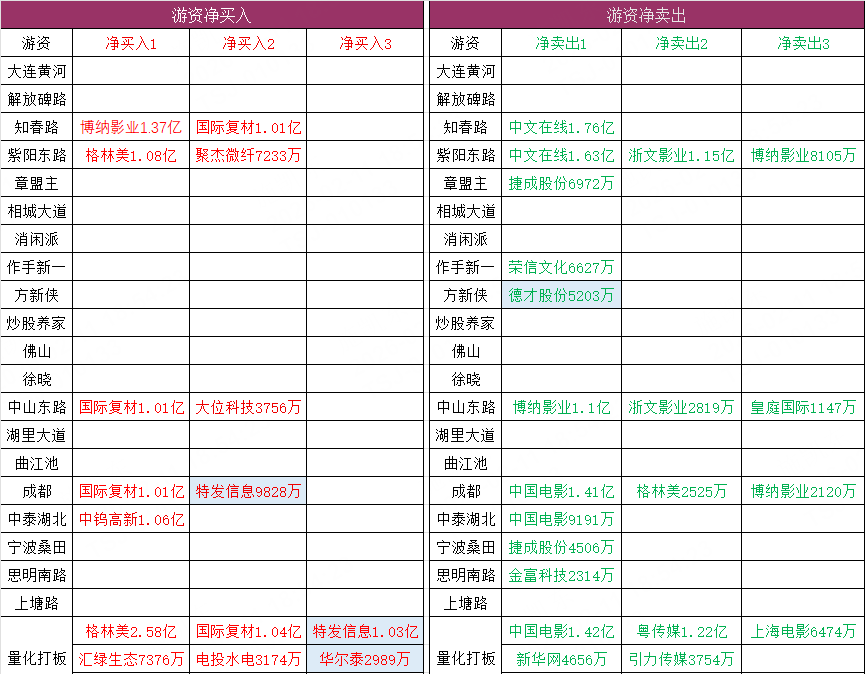This screenshot has height=674, width=866.
Task: Click cell 博纳影业1.1亿
Action: [561, 407]
